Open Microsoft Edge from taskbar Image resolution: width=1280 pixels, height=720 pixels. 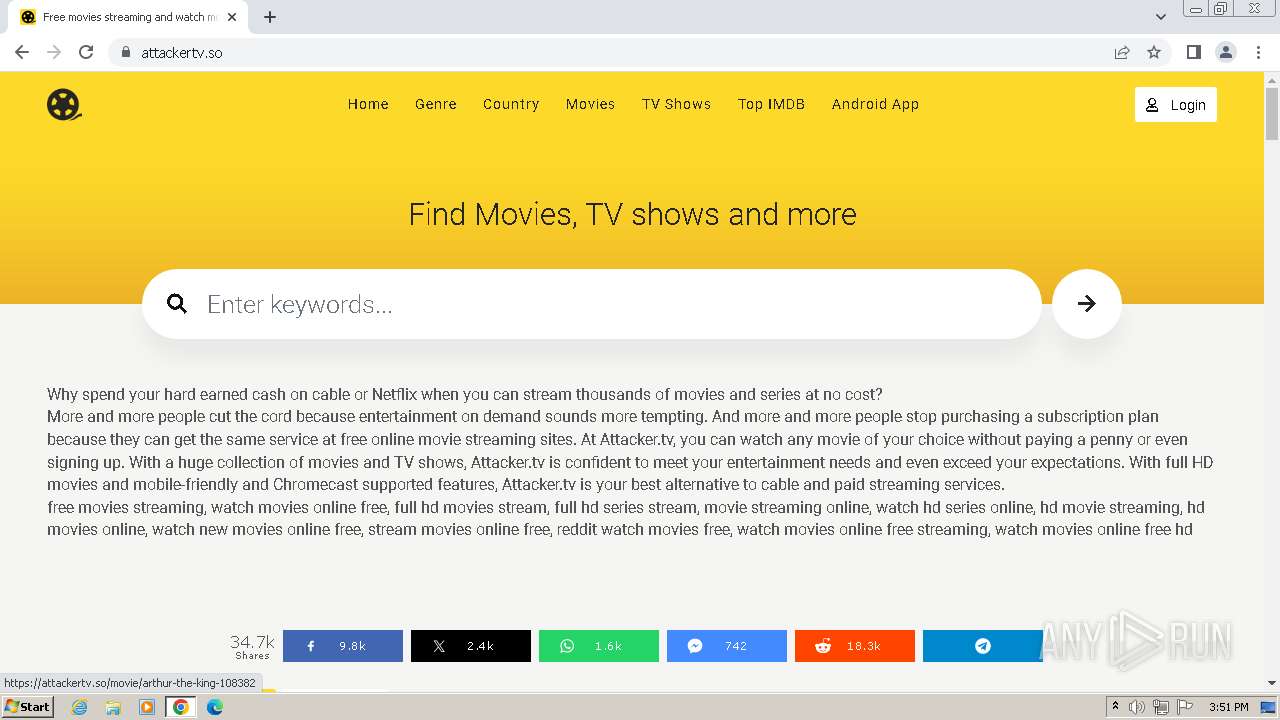pyautogui.click(x=215, y=707)
